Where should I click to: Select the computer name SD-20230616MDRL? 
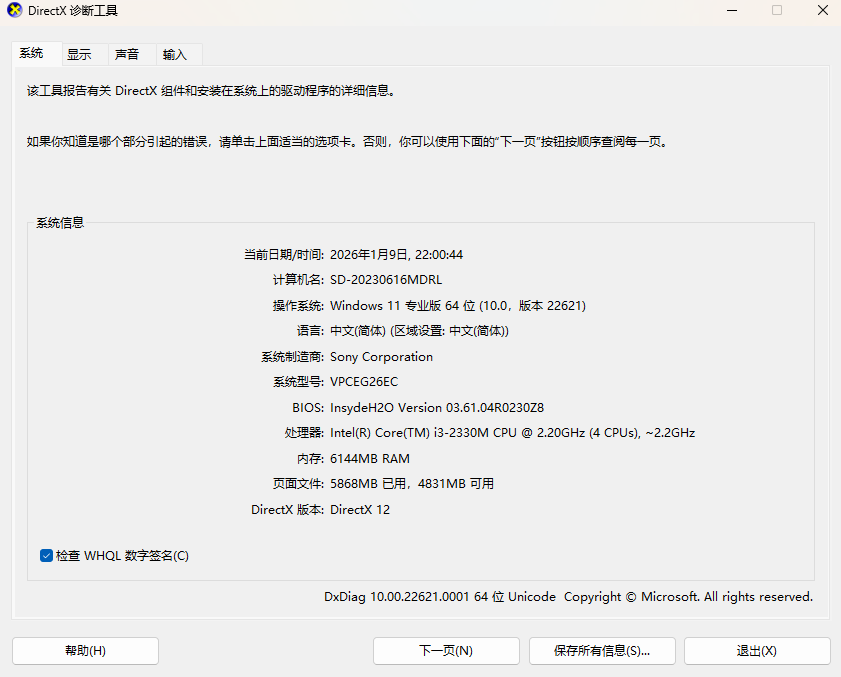[386, 280]
